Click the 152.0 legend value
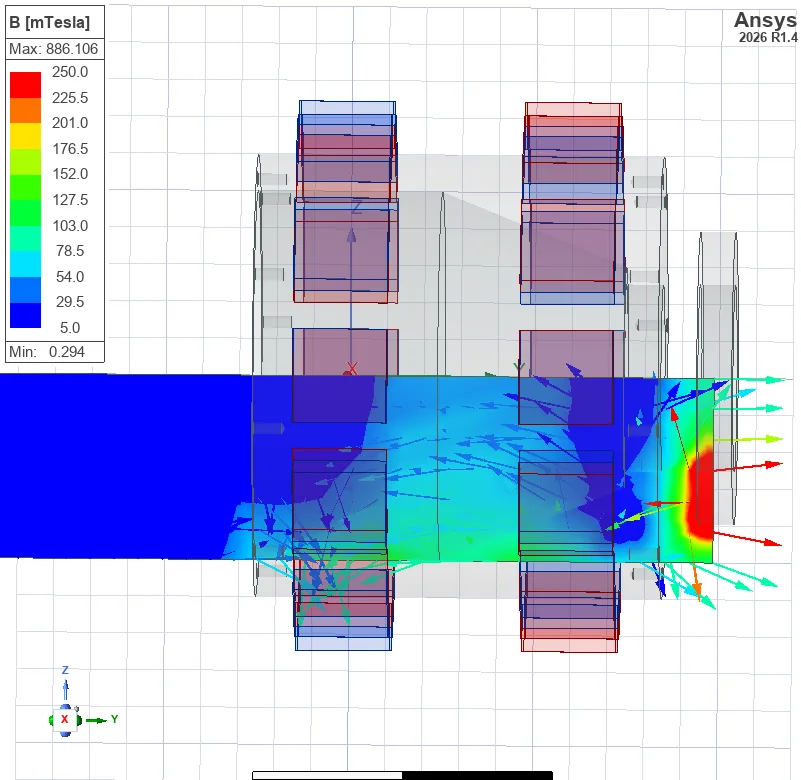801x780 pixels. pos(70,174)
